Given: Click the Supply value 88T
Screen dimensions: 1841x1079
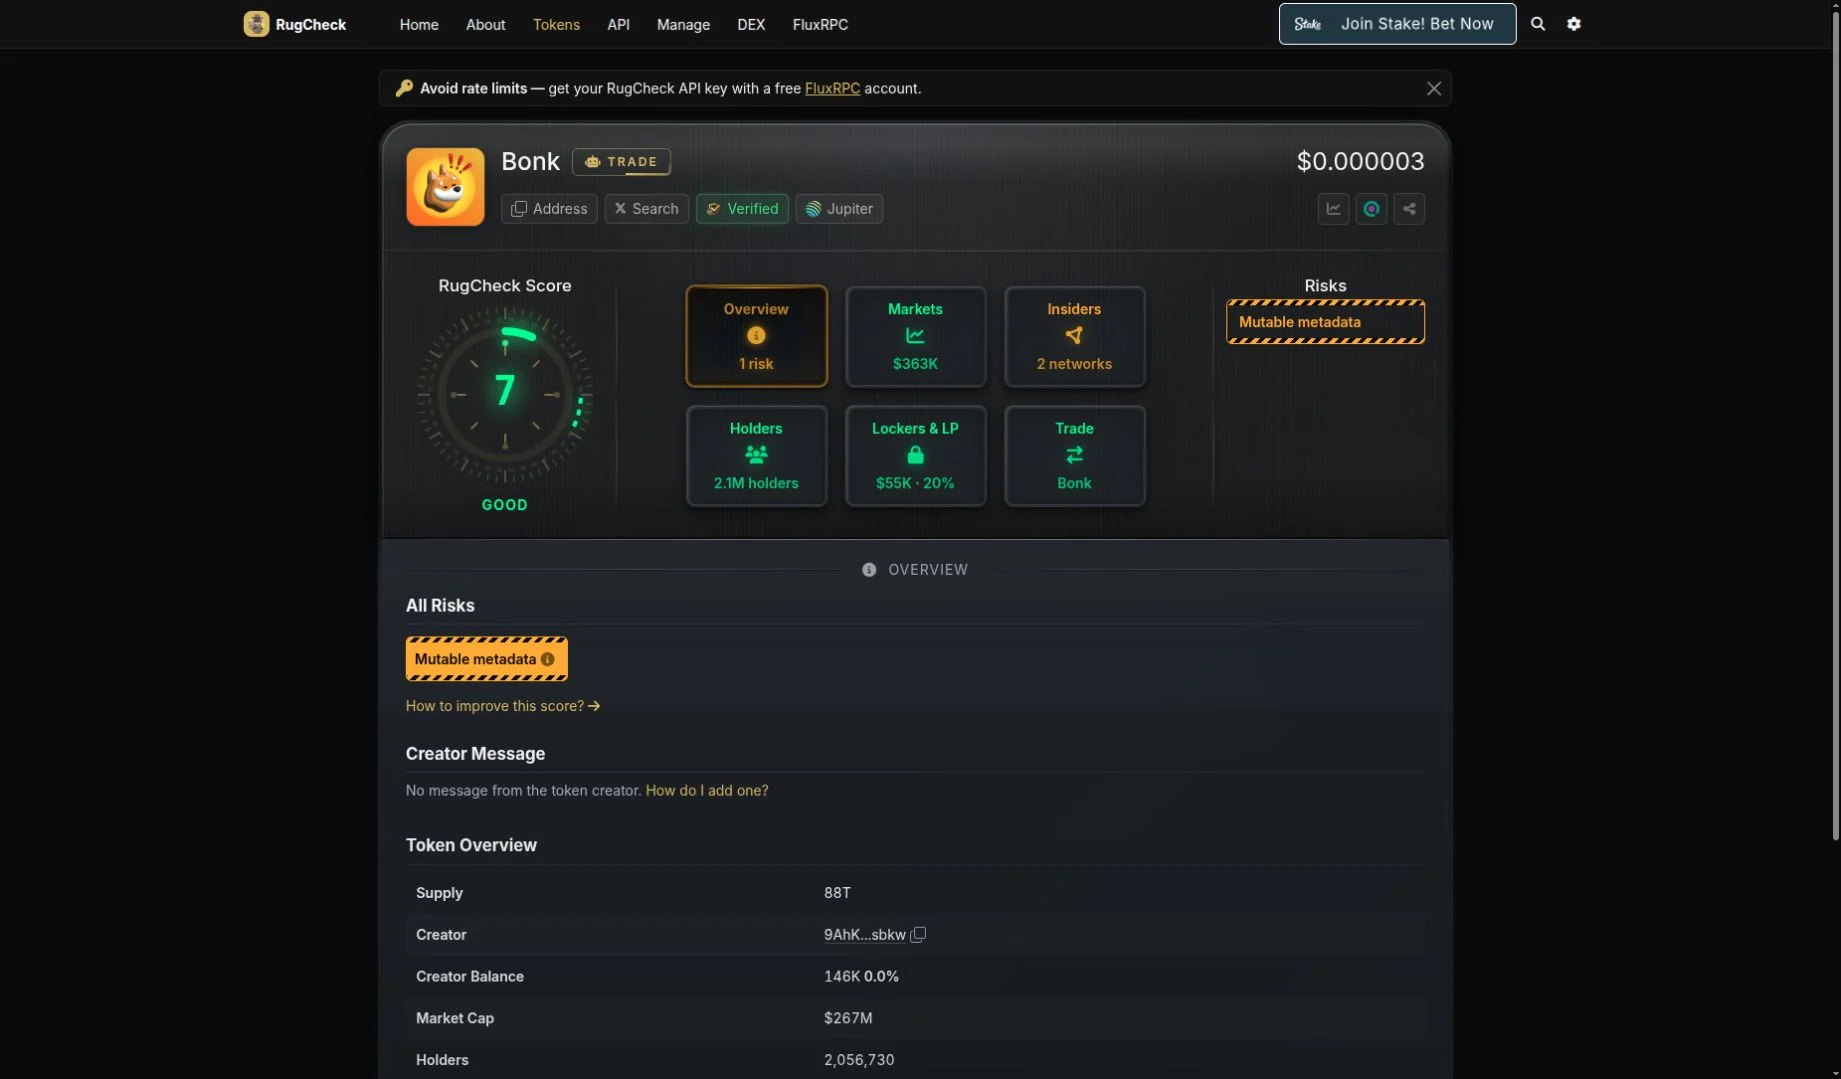Looking at the screenshot, I should pyautogui.click(x=837, y=893).
